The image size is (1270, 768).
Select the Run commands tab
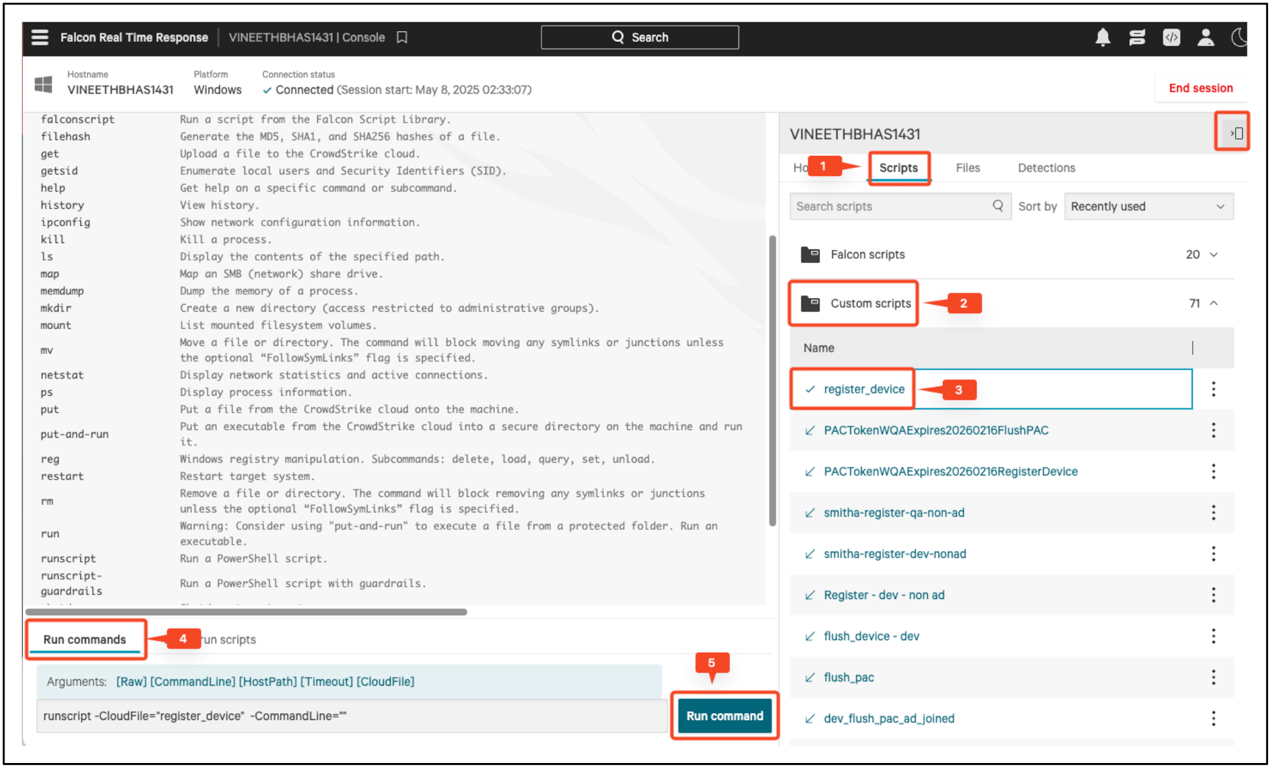click(x=84, y=639)
